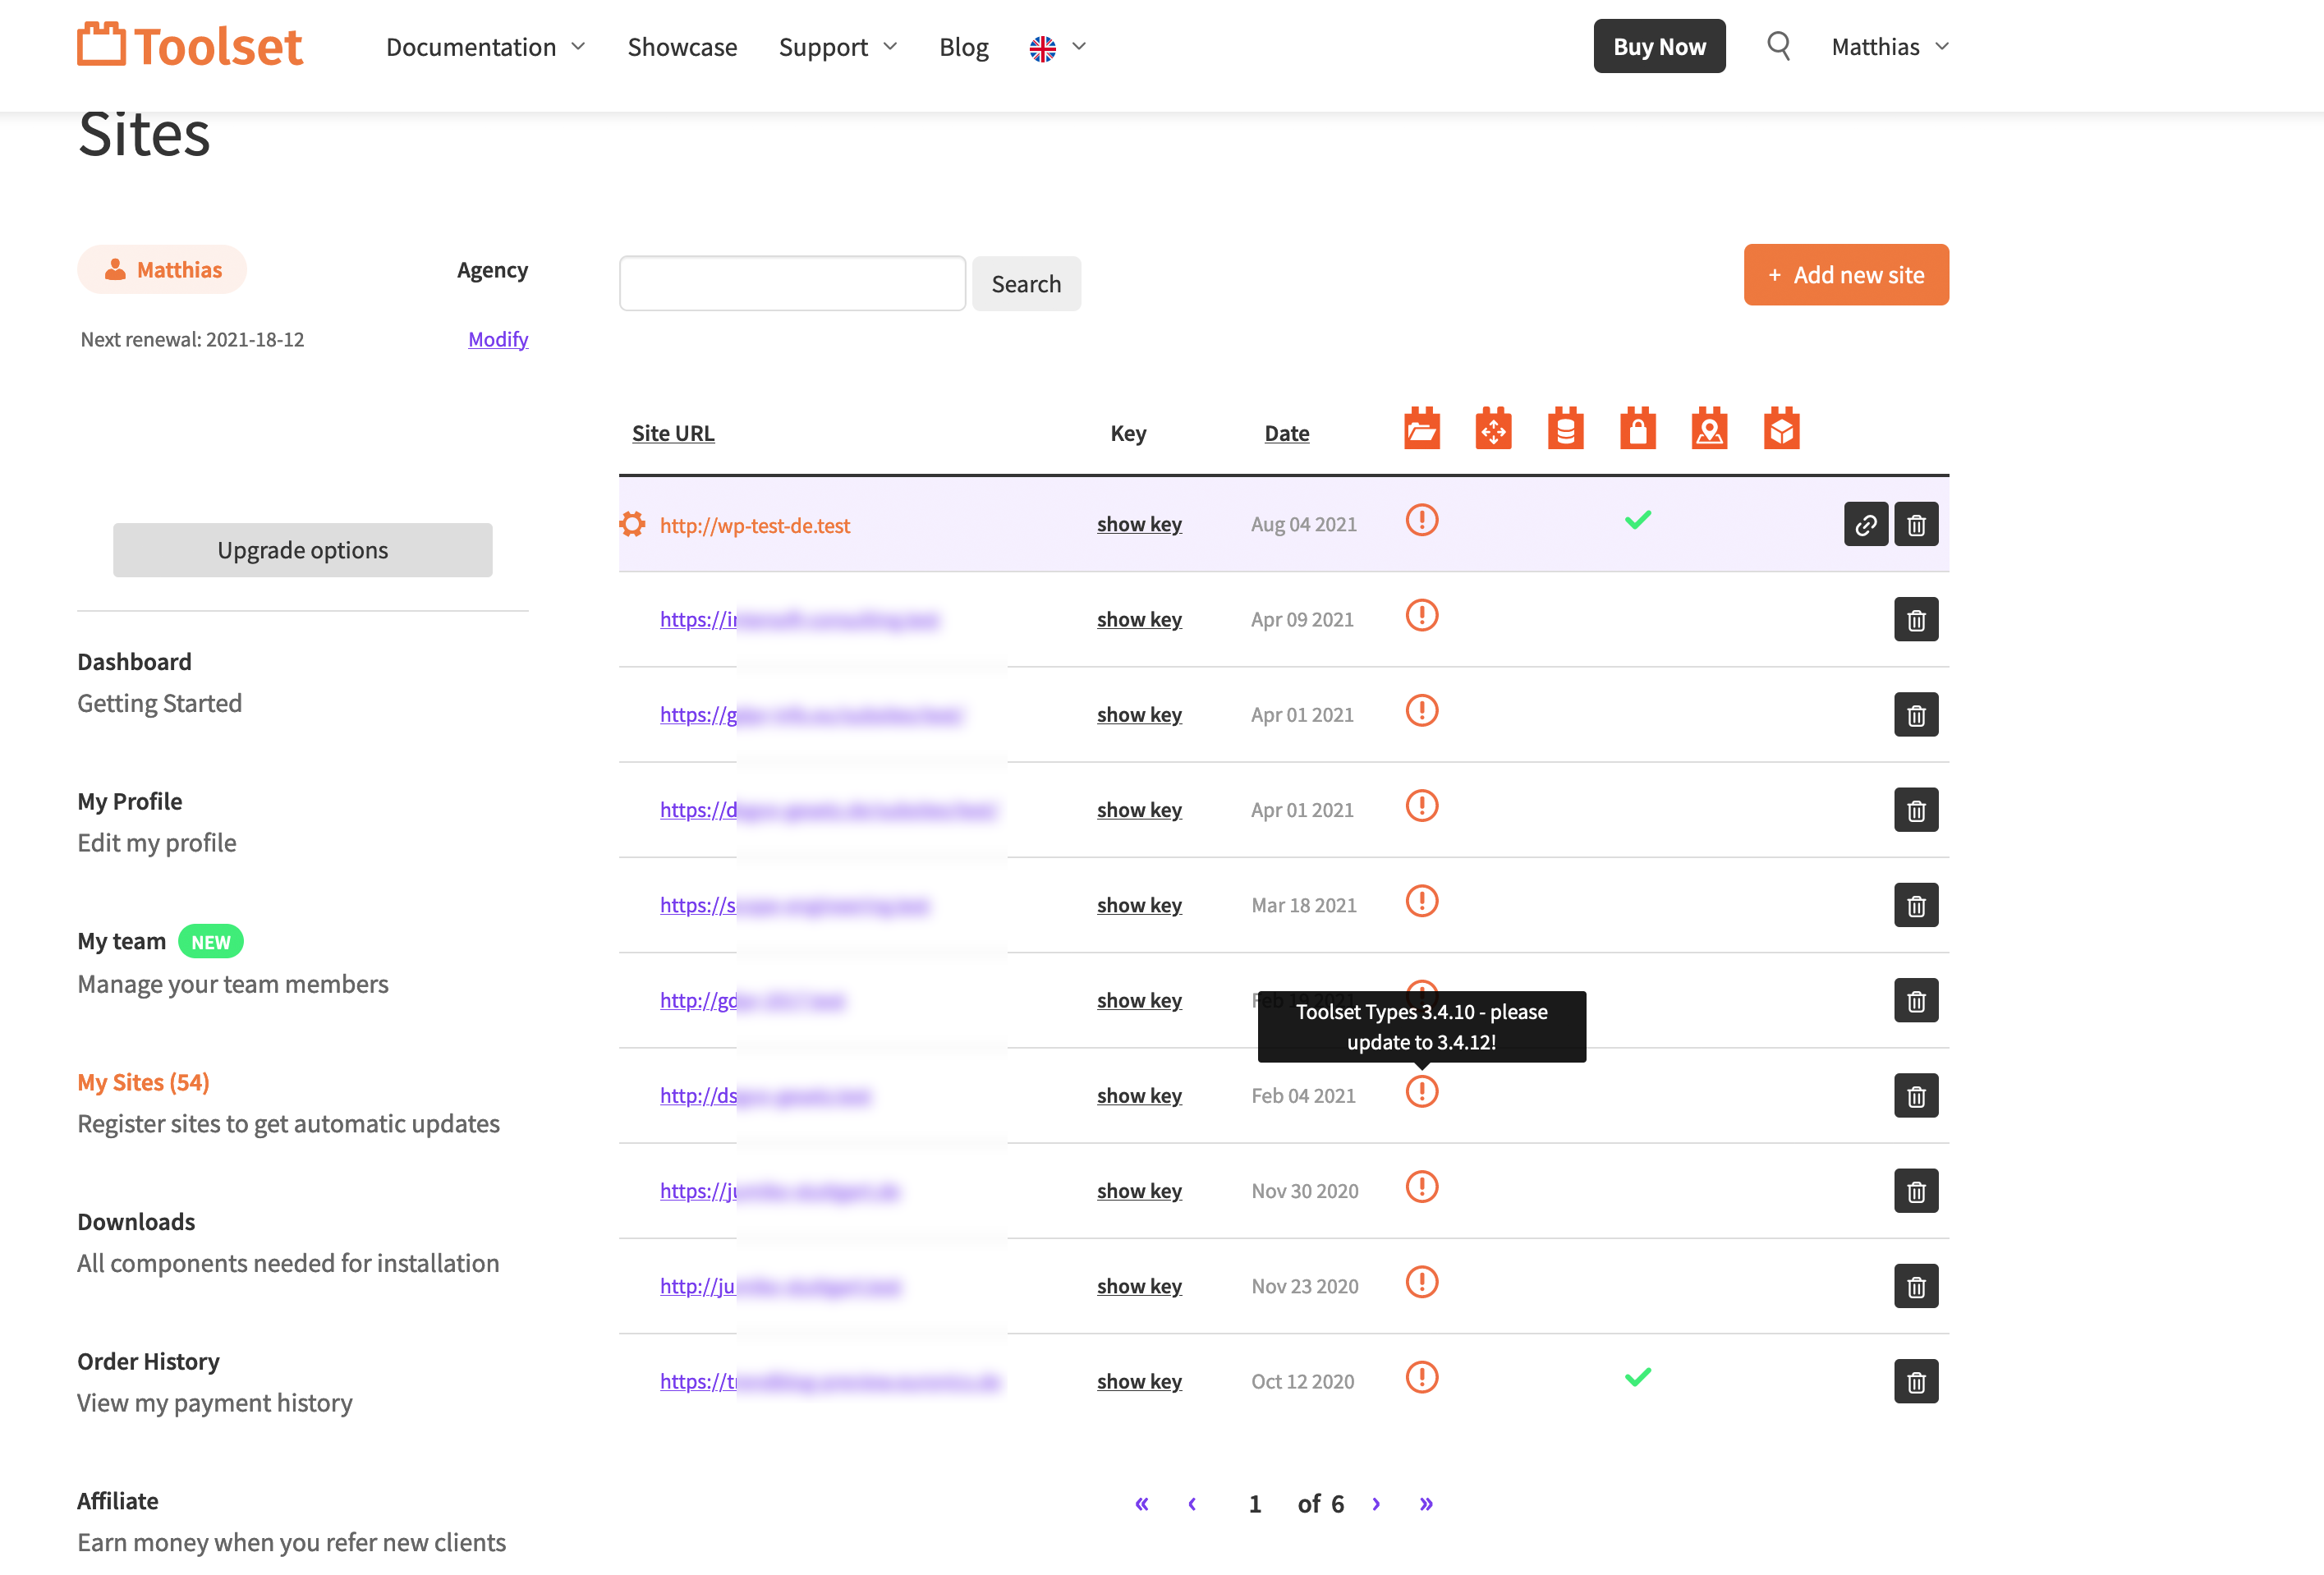Click 'Next renewal: 2021-18-12' text
The image size is (2324, 1575).
click(192, 339)
